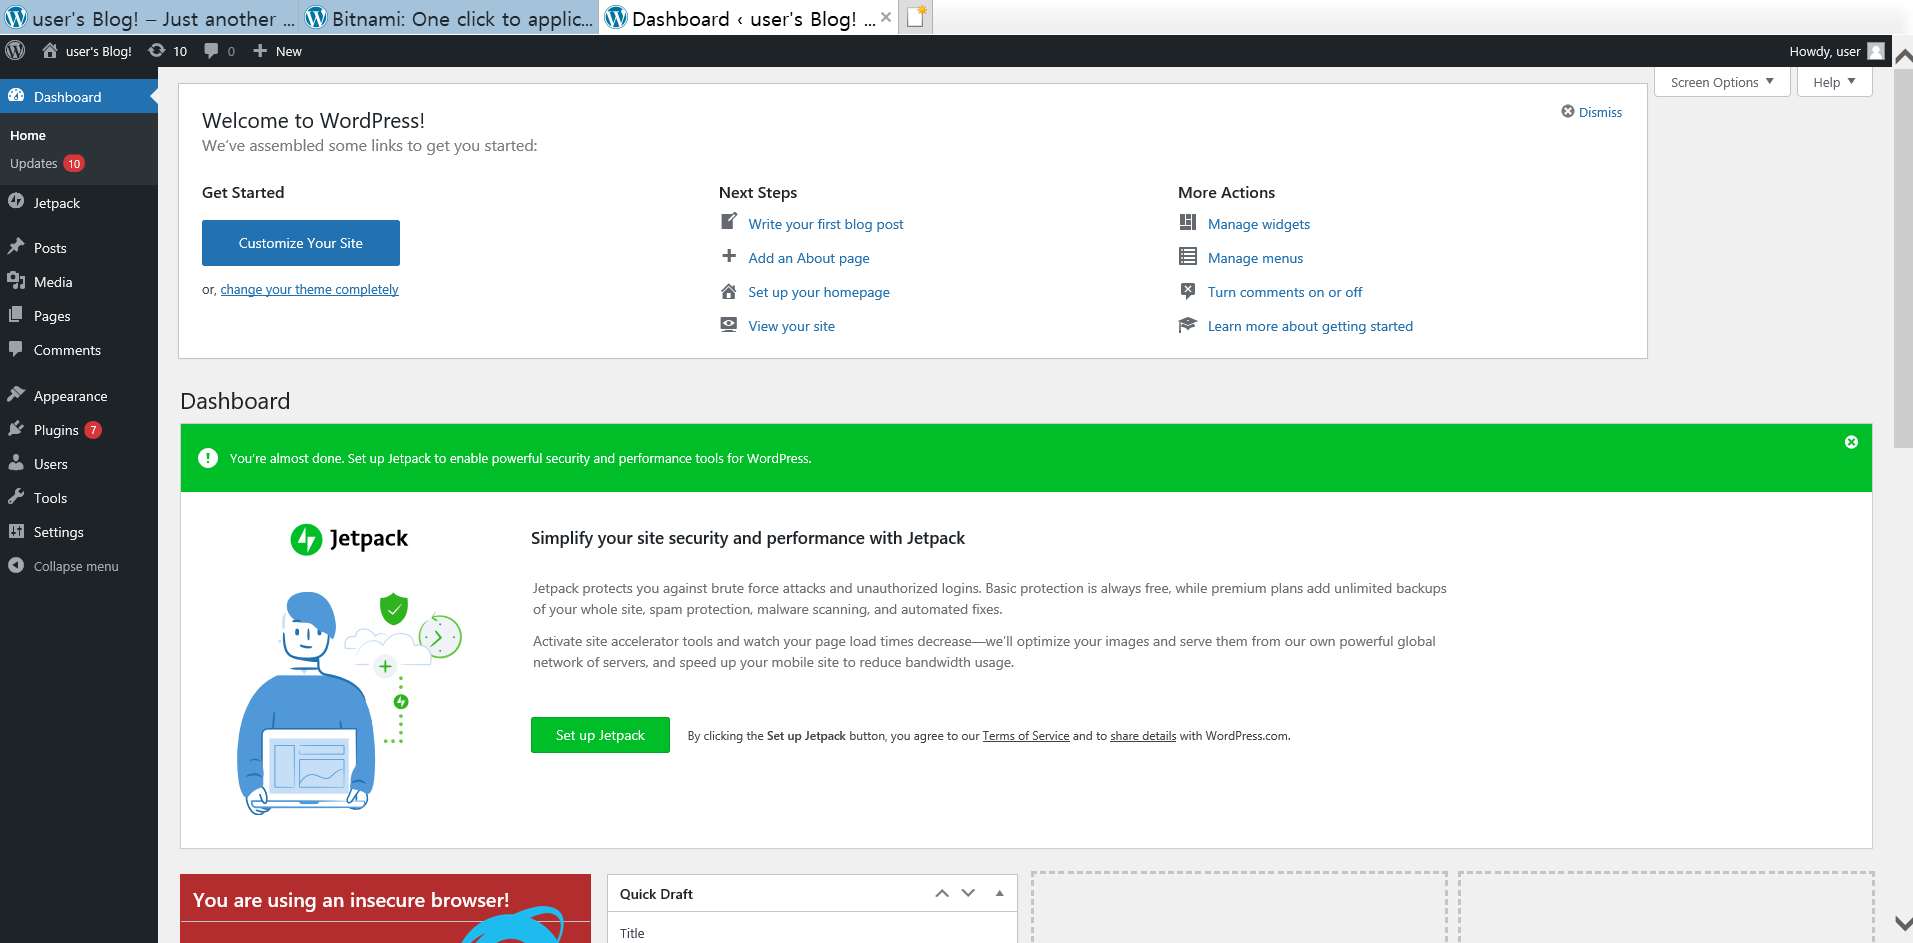
Task: Click the vertical scrollbar up arrow
Action: [1903, 56]
